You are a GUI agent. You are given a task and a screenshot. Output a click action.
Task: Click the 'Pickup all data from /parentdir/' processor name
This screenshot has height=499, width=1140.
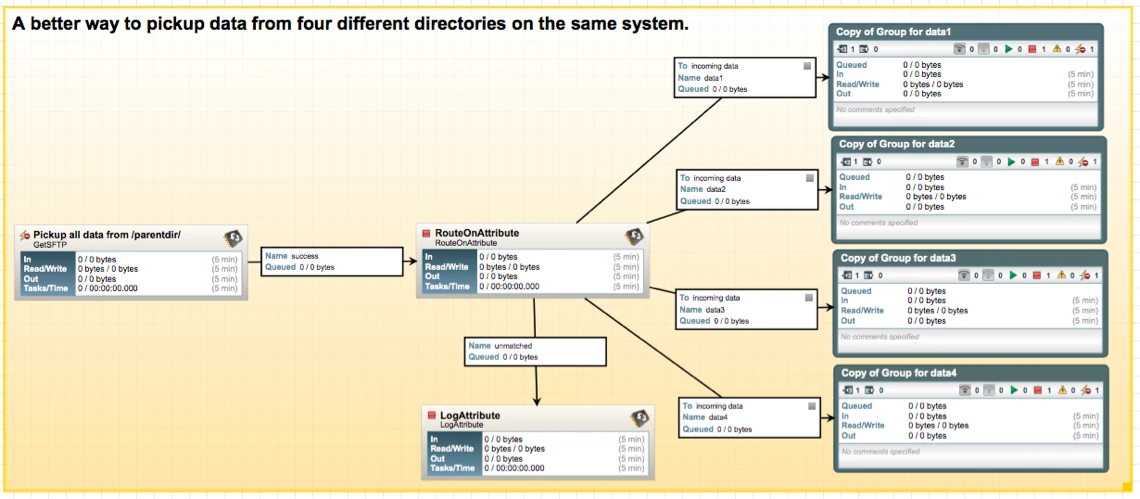point(107,235)
